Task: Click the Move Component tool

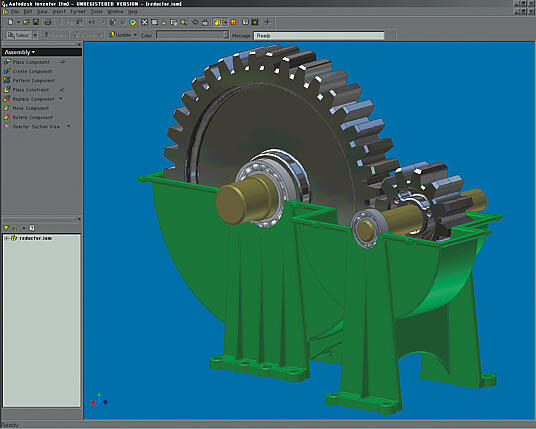Action: [27, 108]
